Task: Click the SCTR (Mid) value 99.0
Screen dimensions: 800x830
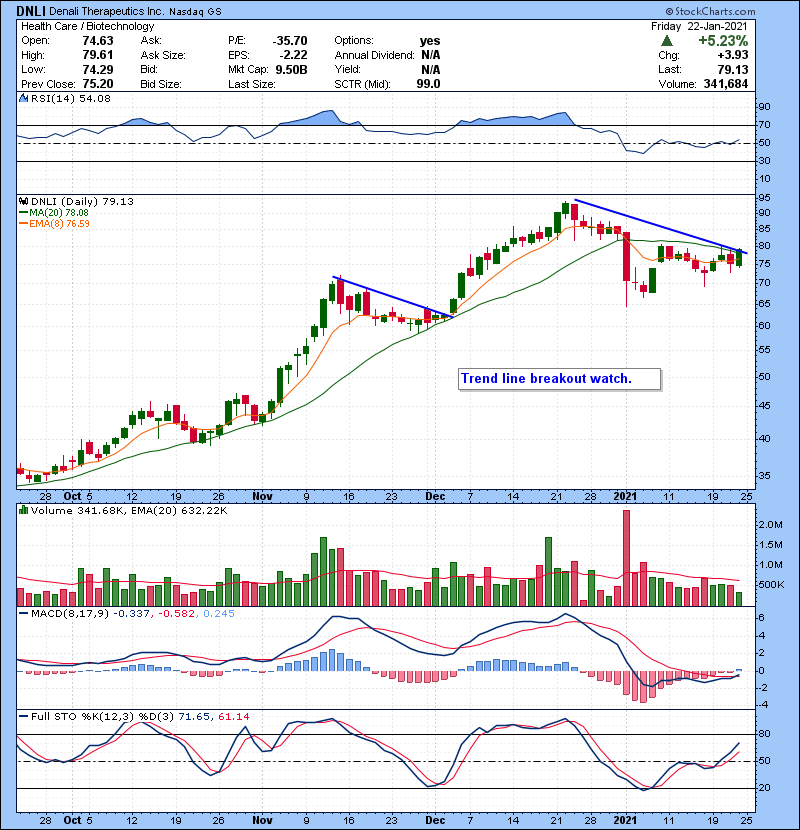Action: (428, 84)
